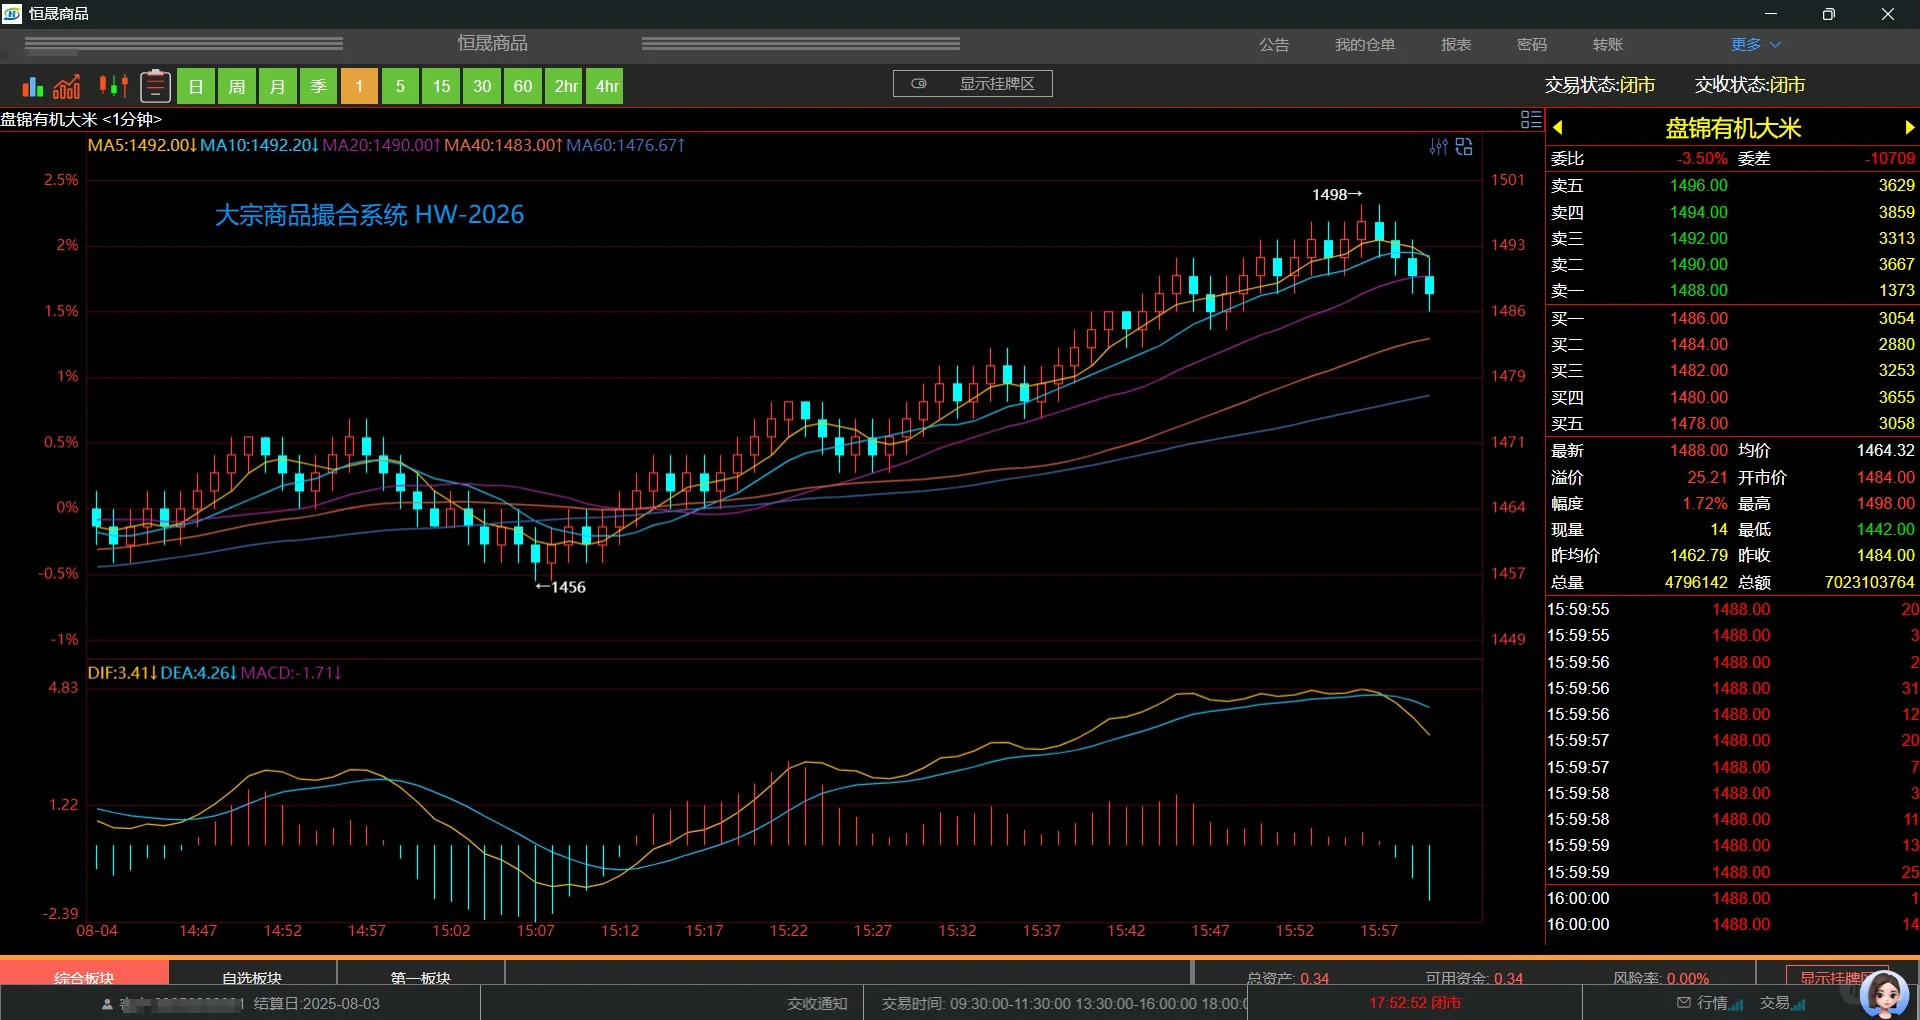Screen dimensions: 1920x1020
Task: Toggle the 显示挂牌区 eye button
Action: pos(972,84)
